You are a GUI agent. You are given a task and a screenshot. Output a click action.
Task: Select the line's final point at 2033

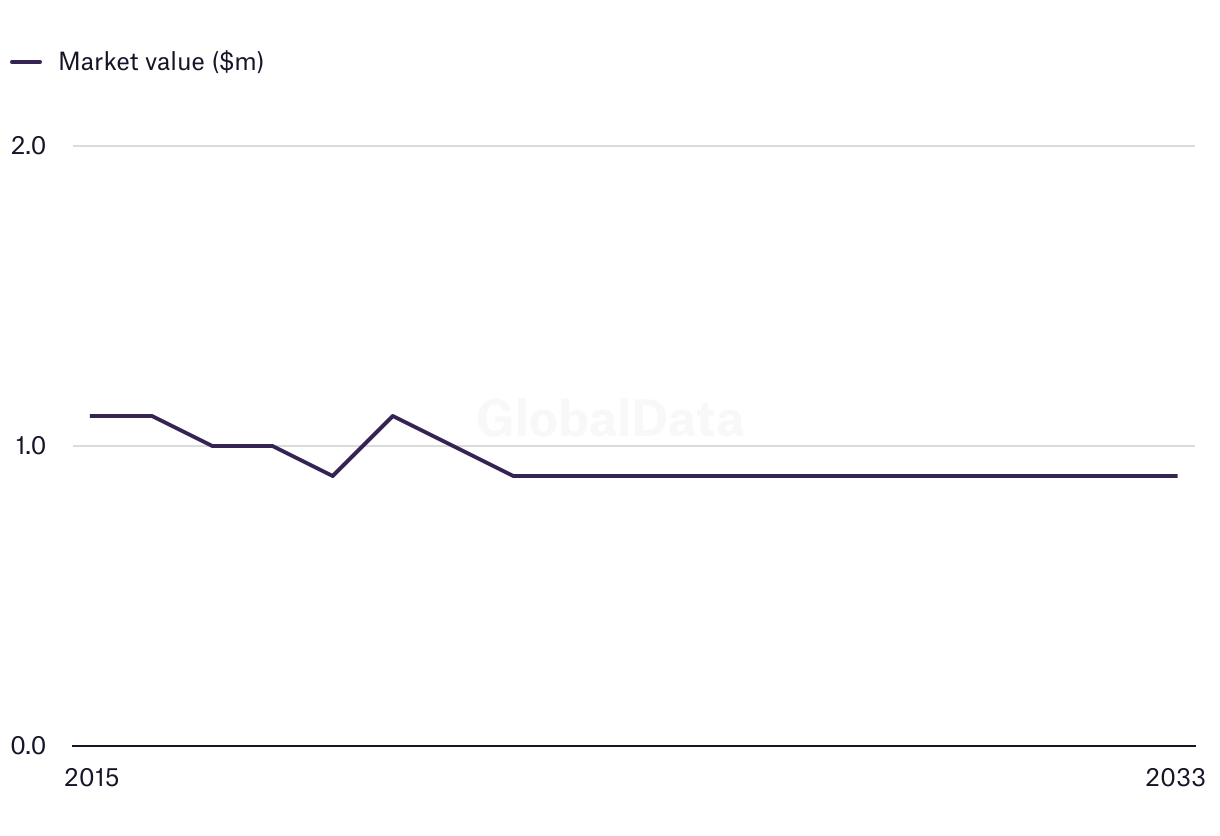point(1176,476)
